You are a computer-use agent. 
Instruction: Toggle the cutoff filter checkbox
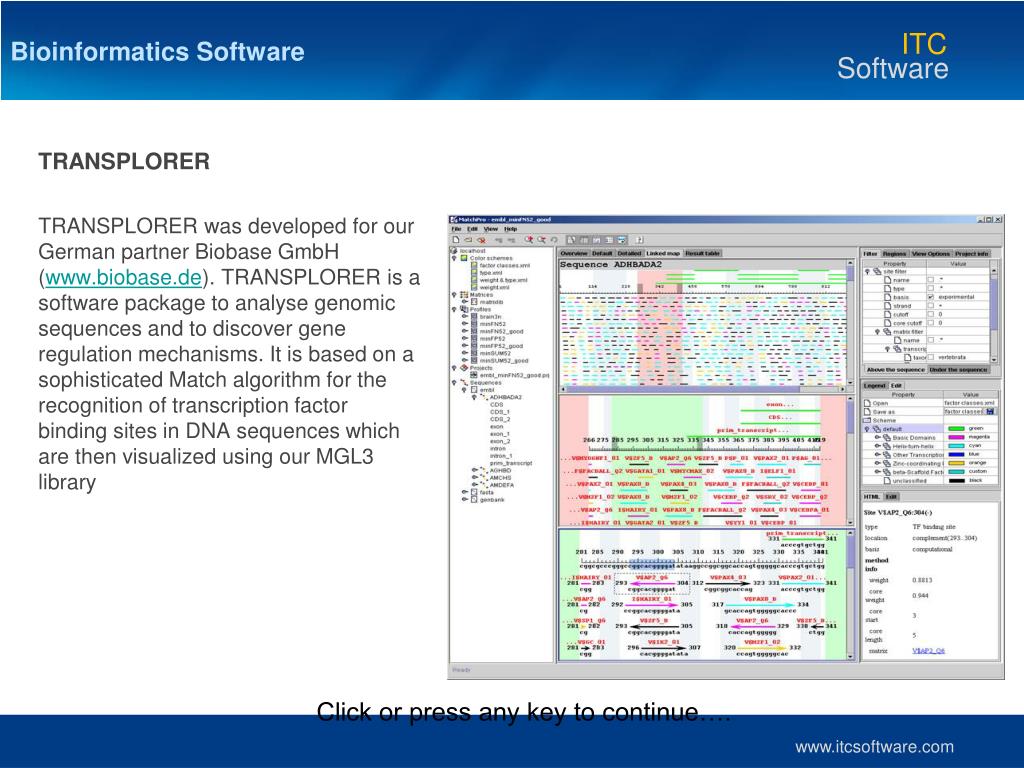coord(931,314)
